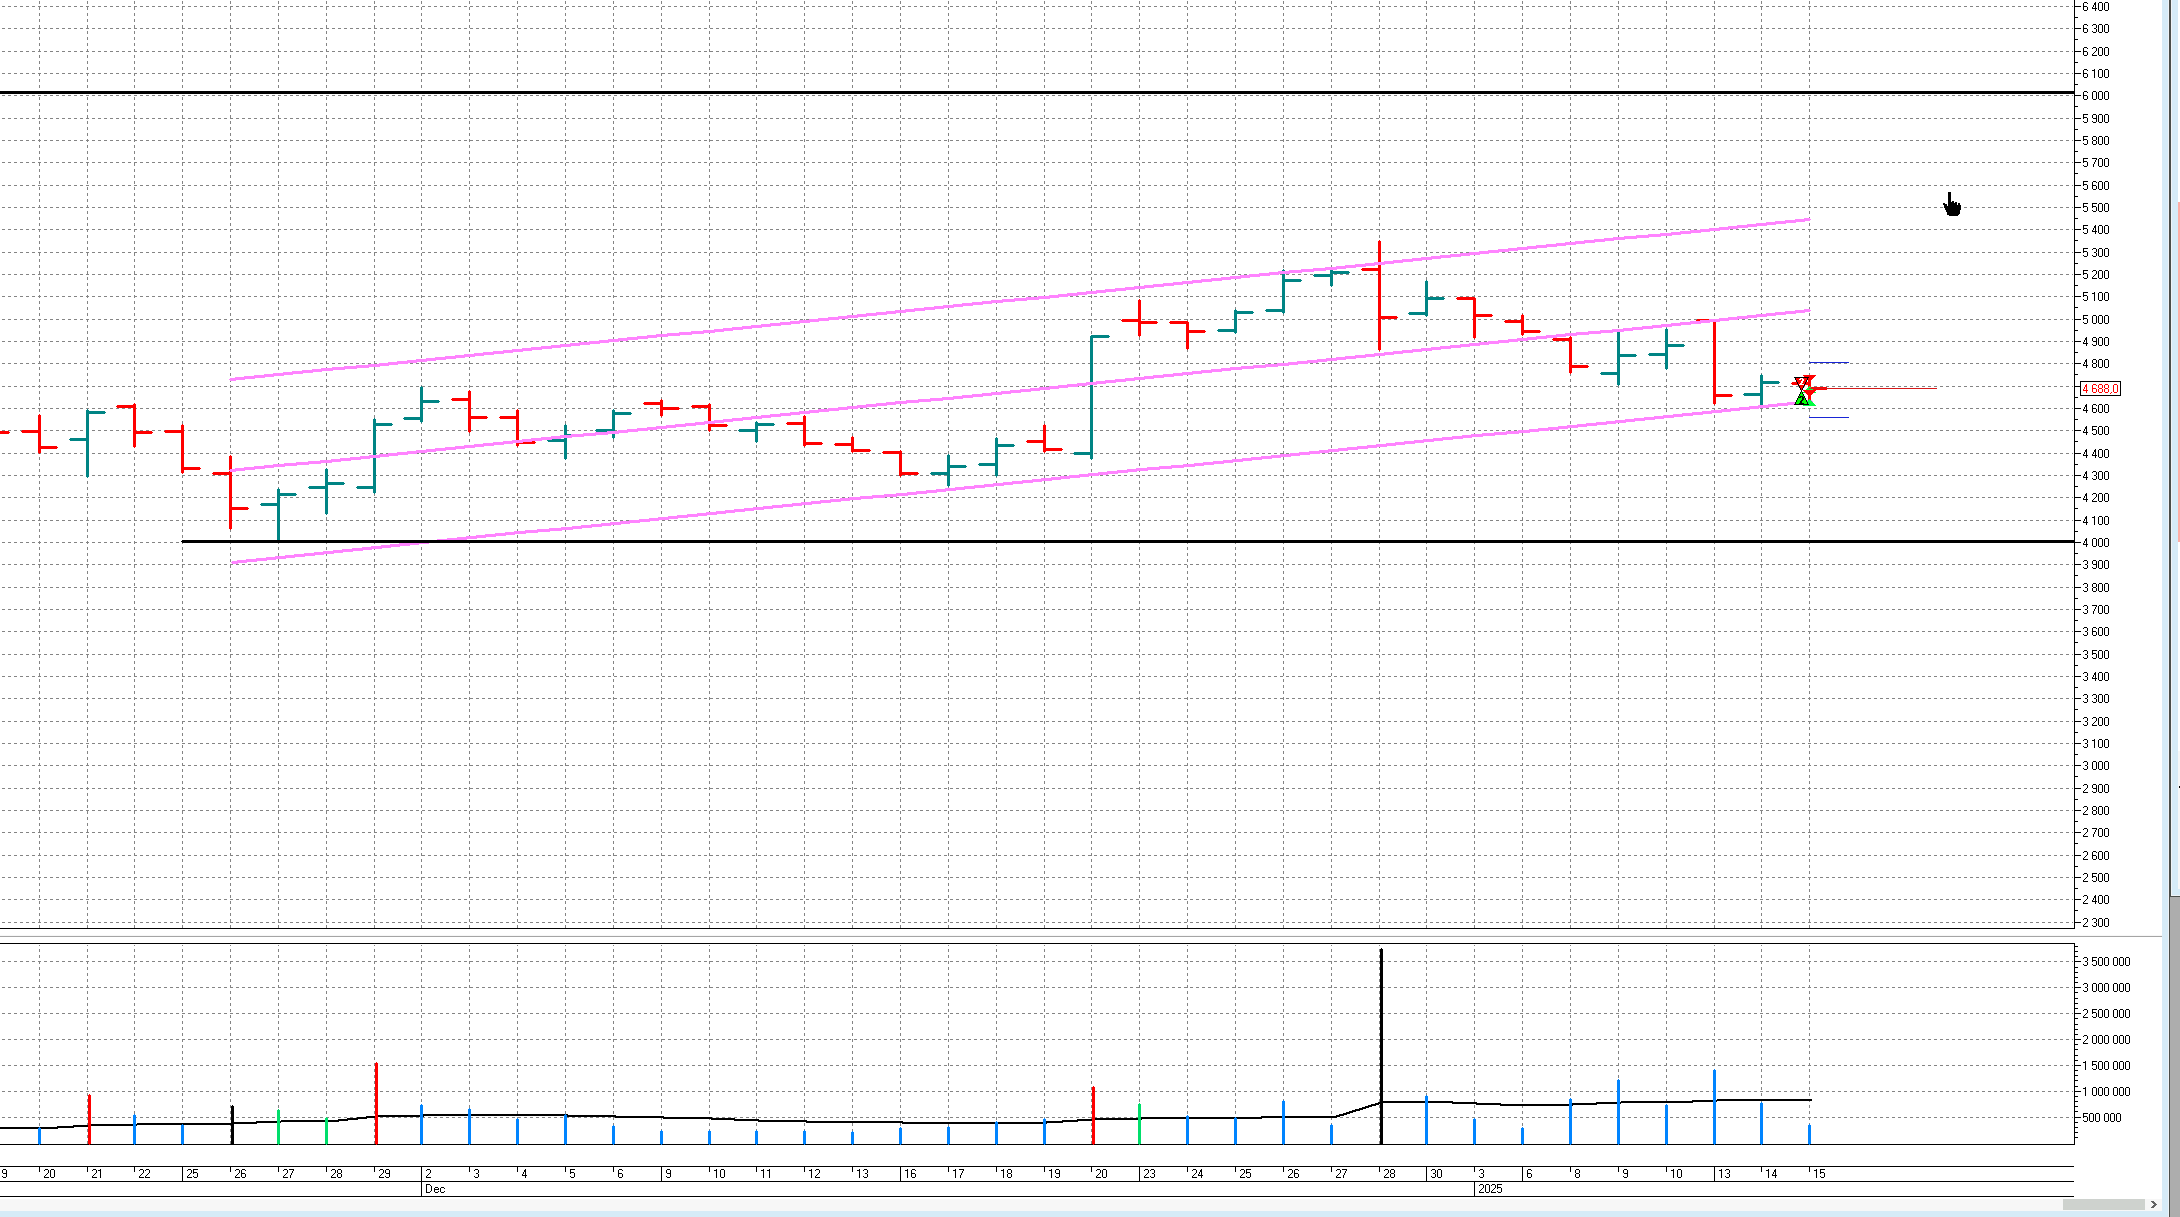The height and width of the screenshot is (1217, 2180).
Task: Click the scrollbar right arrow button
Action: click(2154, 1204)
